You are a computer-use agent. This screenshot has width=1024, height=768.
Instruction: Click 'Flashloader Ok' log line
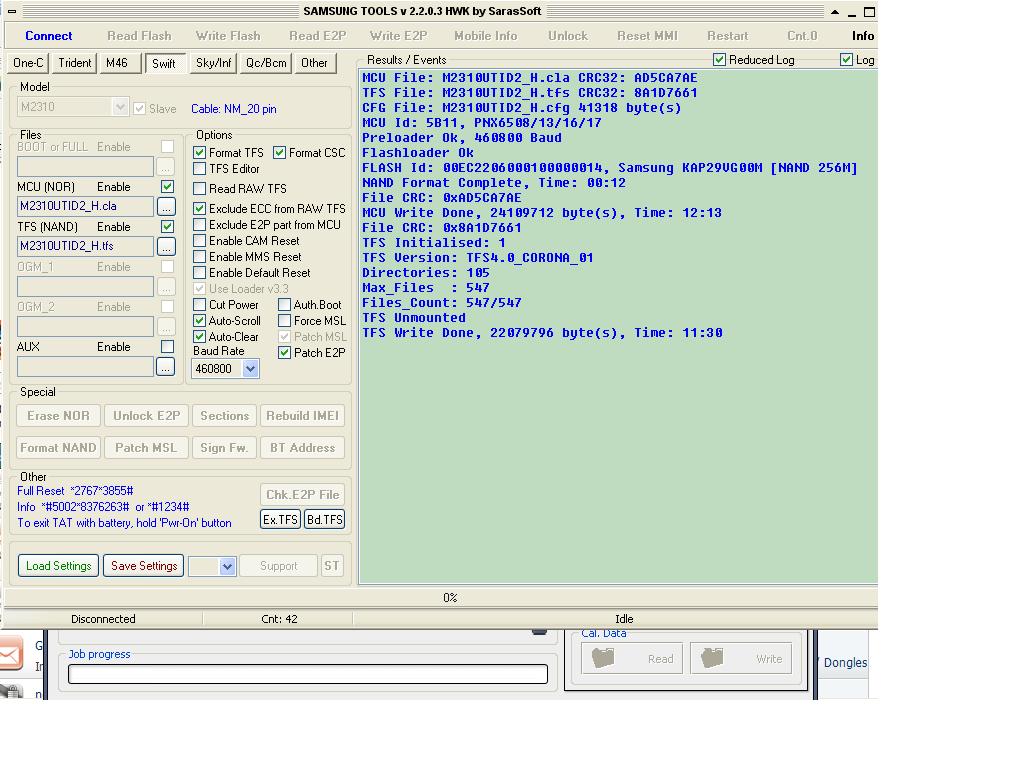click(x=418, y=153)
